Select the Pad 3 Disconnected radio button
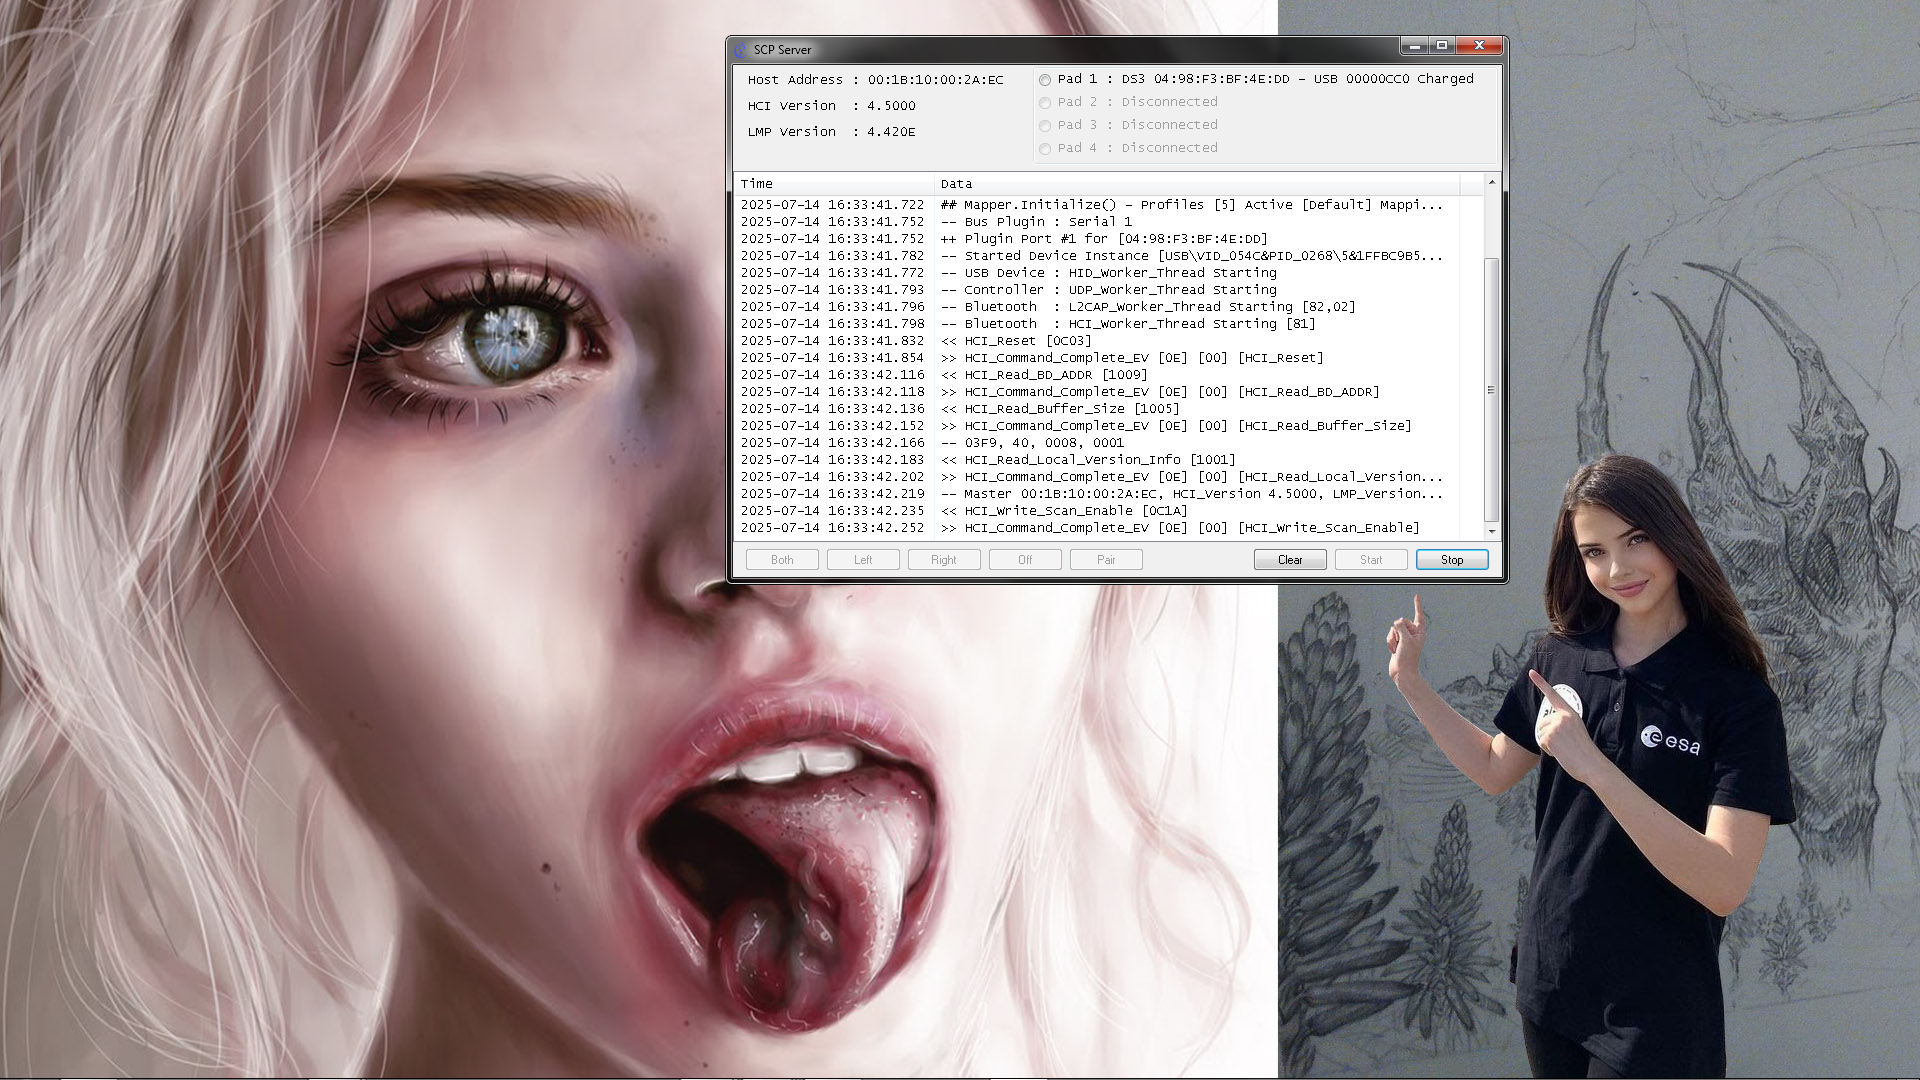 [x=1045, y=126]
